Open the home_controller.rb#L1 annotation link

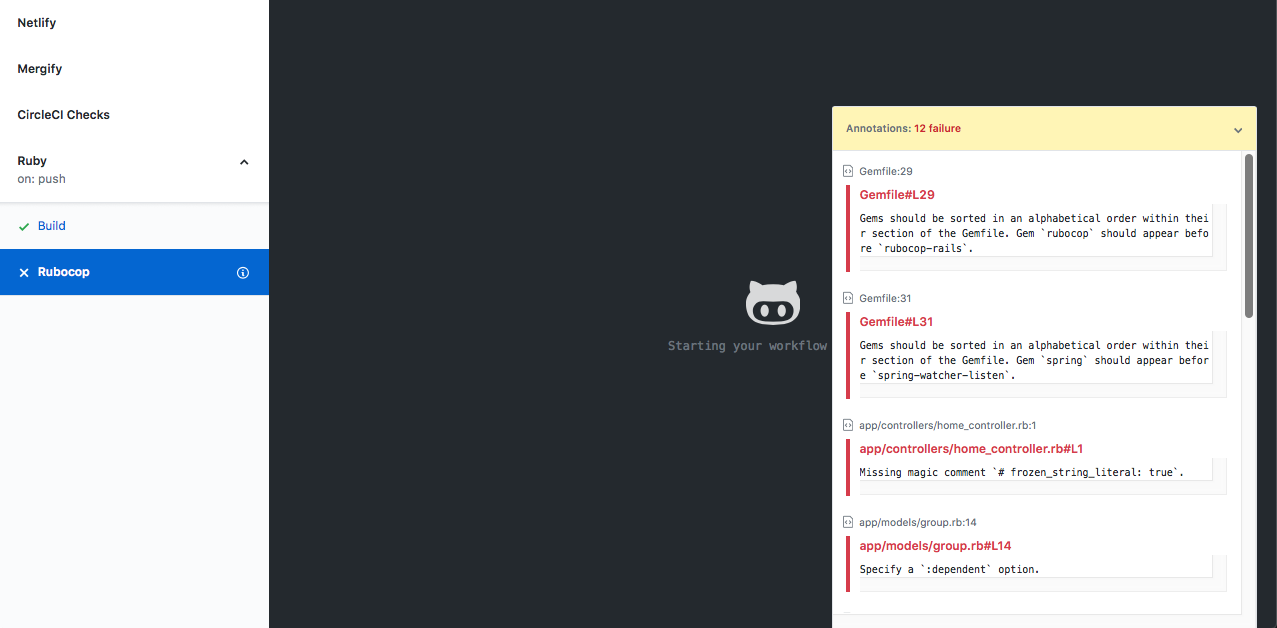click(971, 448)
